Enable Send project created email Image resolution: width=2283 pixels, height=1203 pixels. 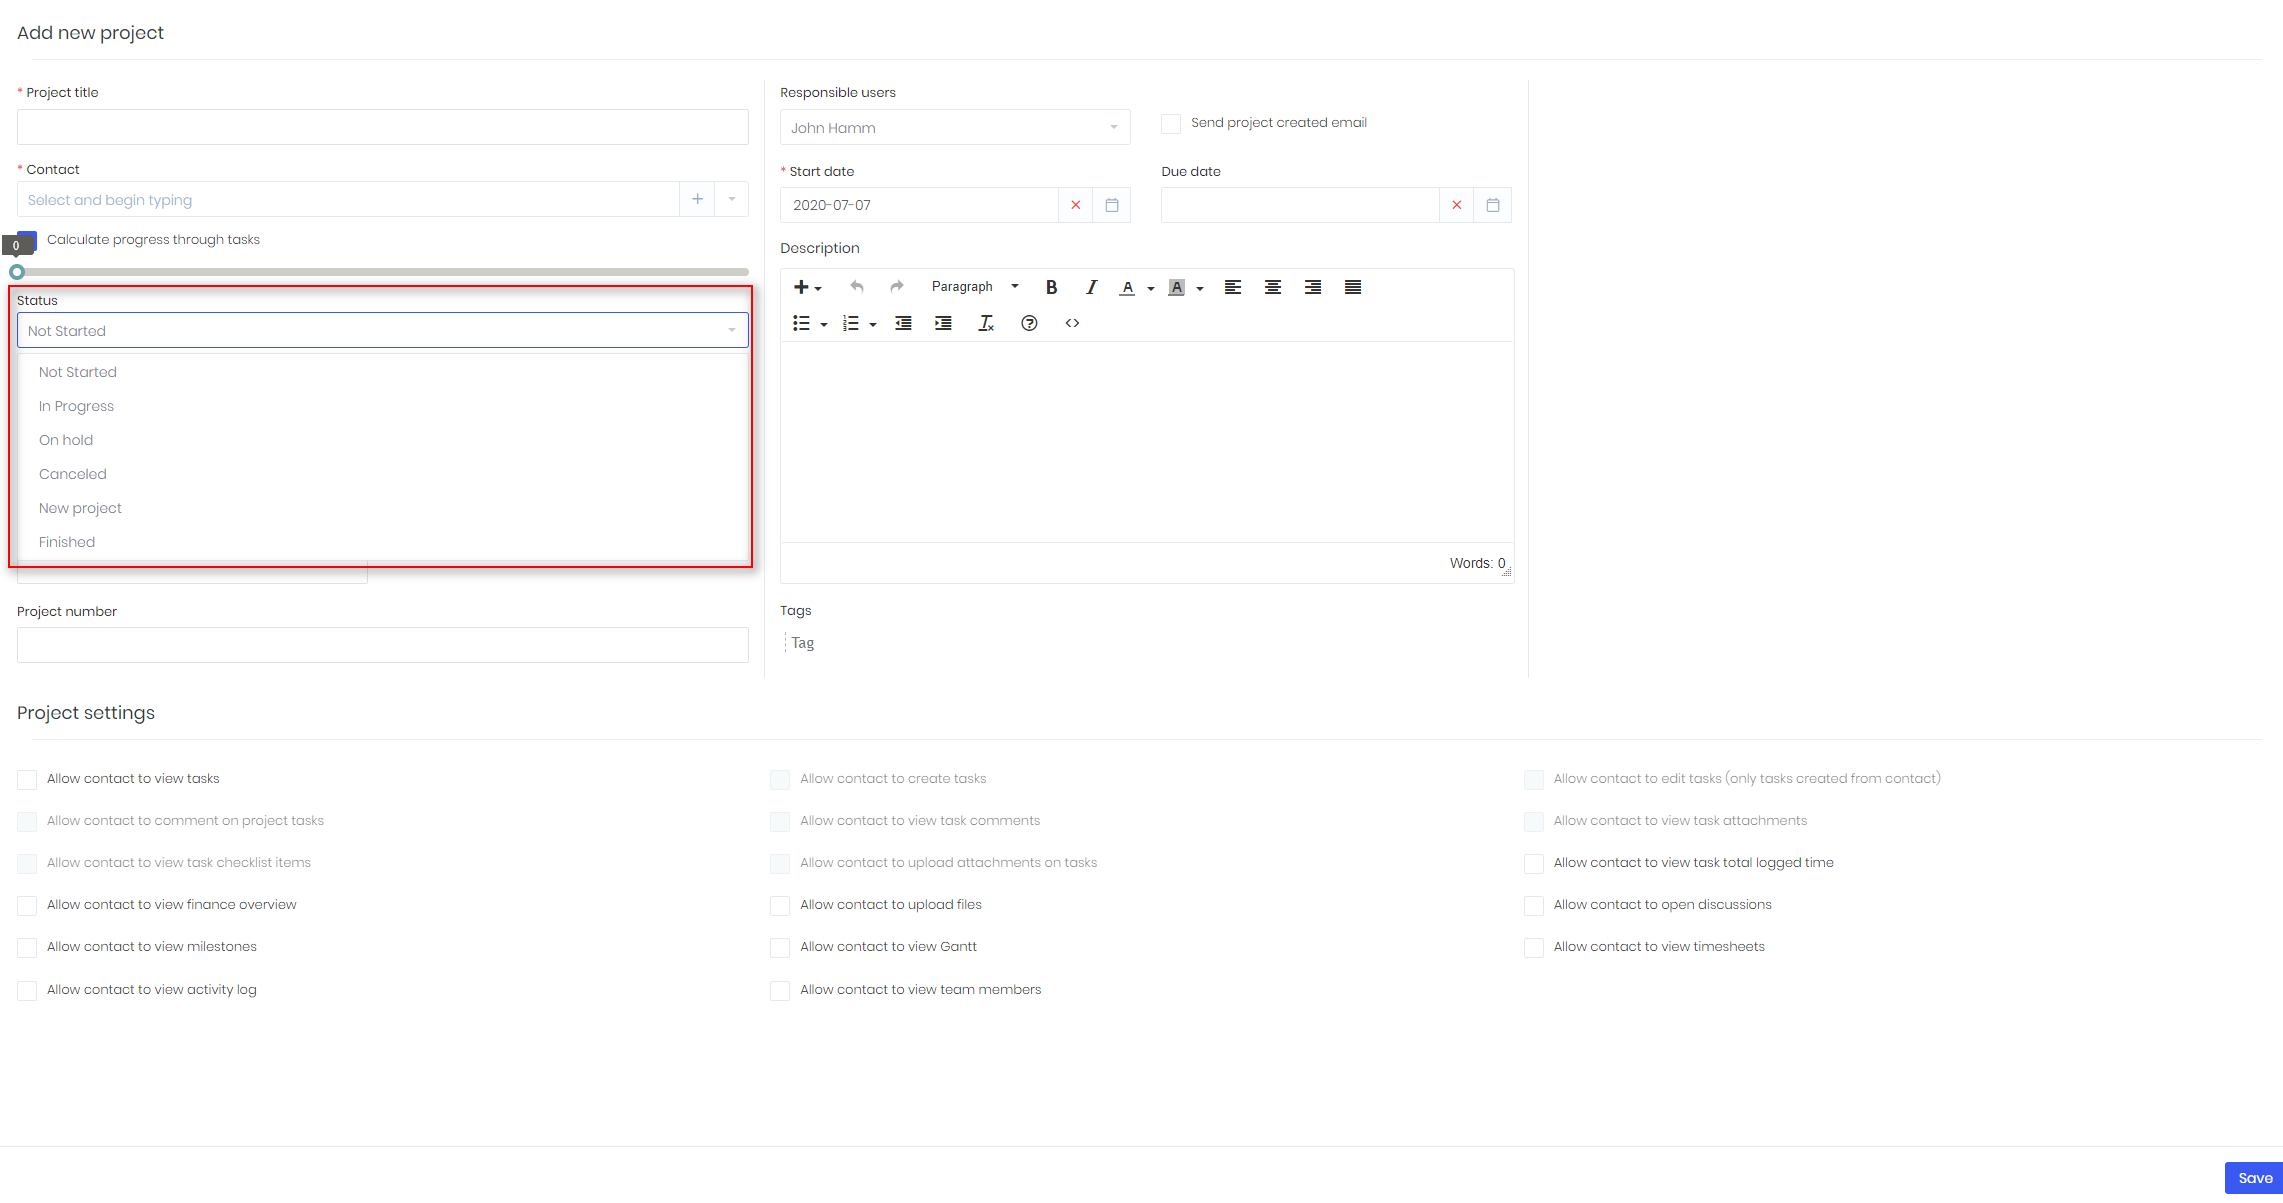point(1170,123)
